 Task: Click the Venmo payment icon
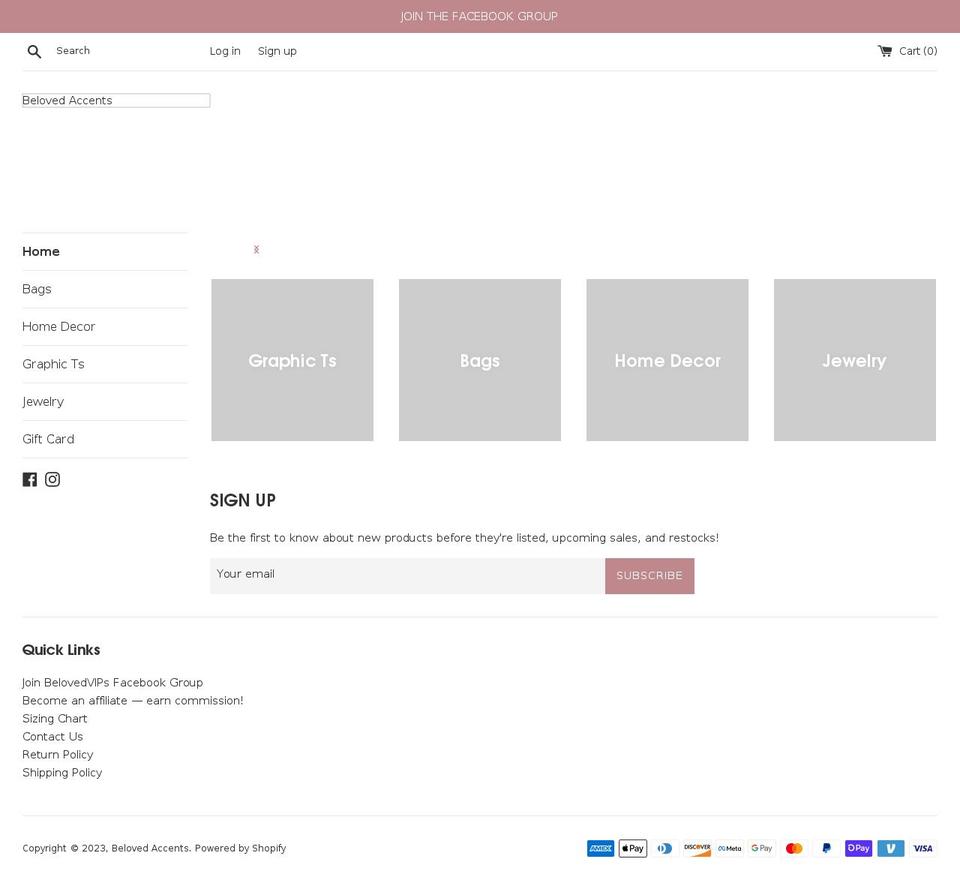point(890,848)
